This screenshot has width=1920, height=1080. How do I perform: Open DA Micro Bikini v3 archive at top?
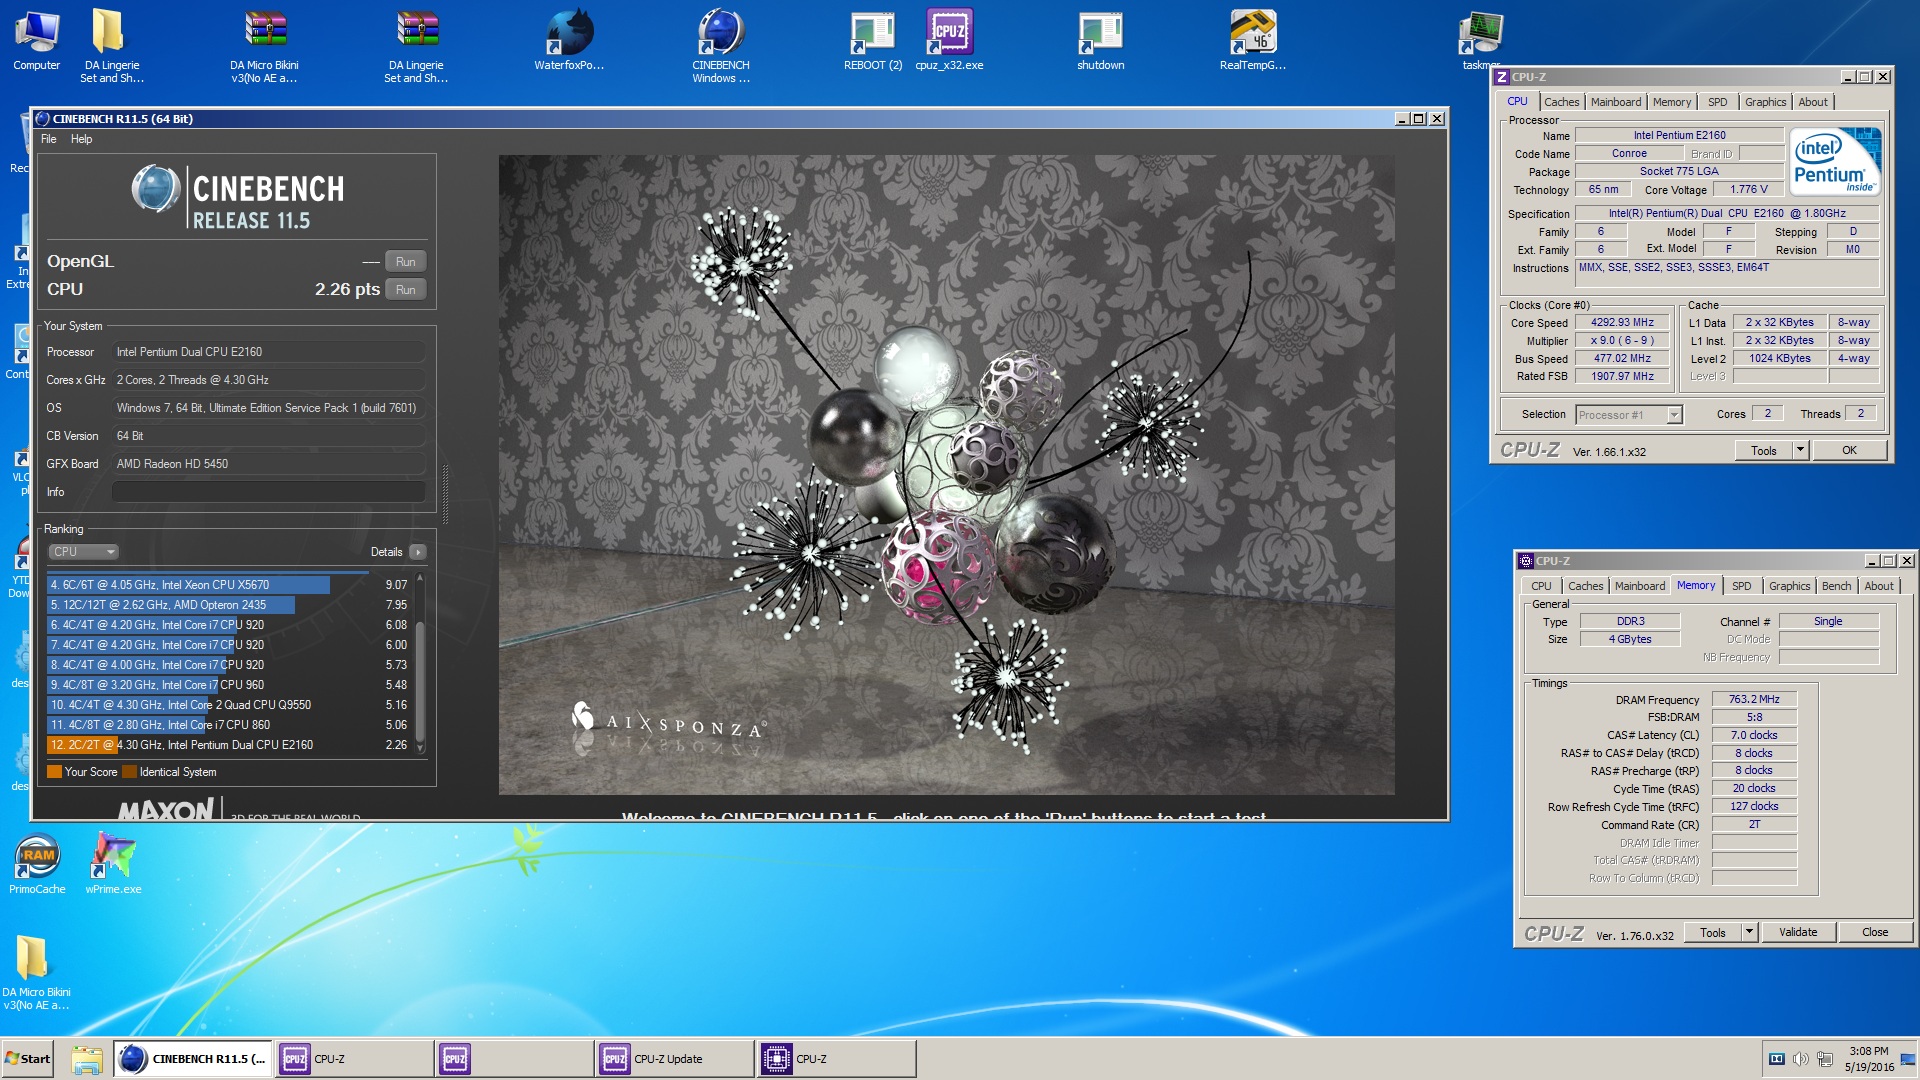tap(264, 45)
